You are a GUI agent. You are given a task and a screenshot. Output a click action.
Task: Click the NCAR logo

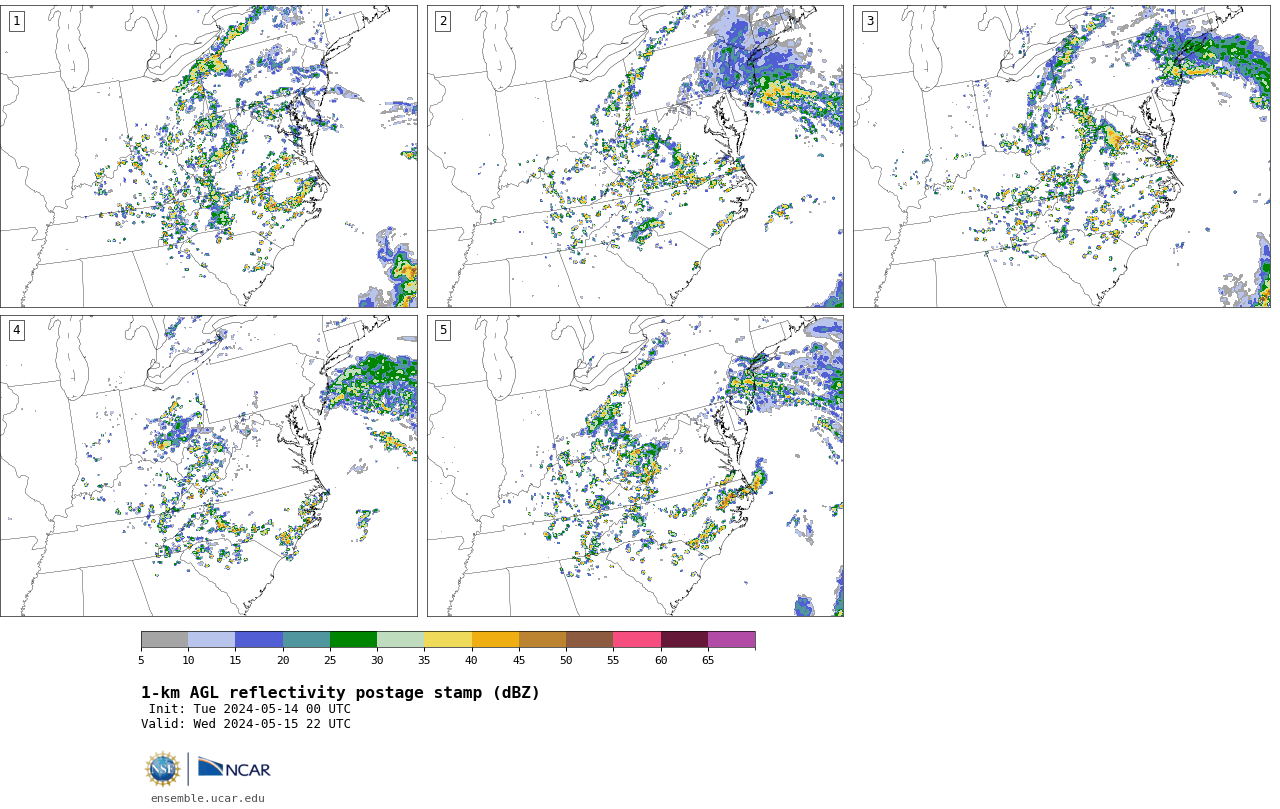coord(234,768)
